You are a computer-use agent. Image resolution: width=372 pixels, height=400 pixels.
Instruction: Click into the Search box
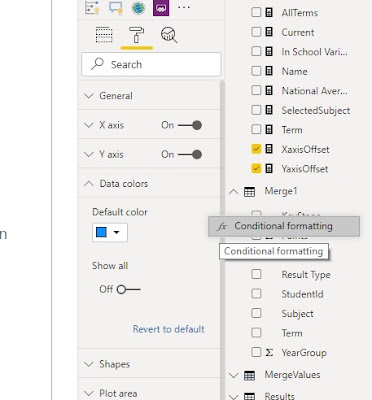click(151, 64)
